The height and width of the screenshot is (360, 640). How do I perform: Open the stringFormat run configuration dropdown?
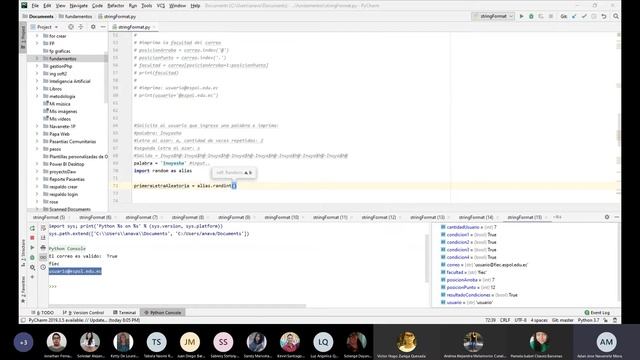point(493,16)
